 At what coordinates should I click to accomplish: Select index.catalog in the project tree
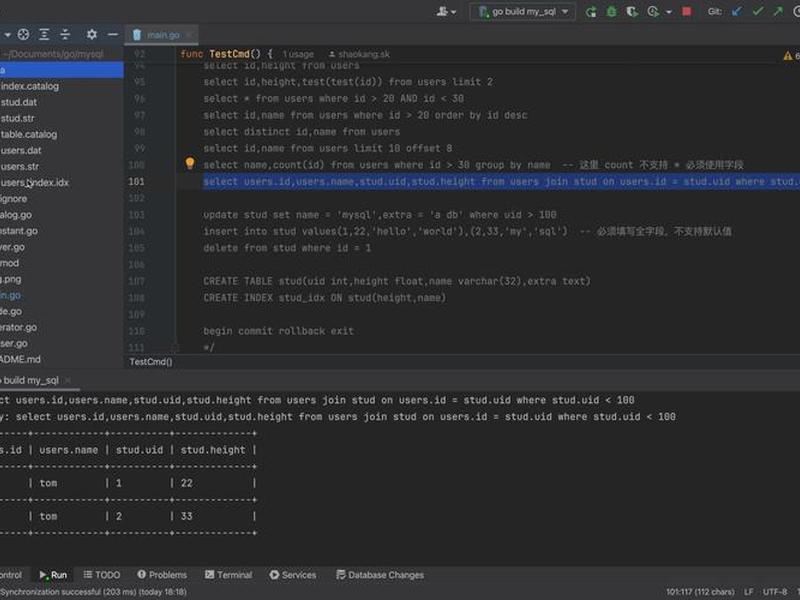tap(30, 86)
